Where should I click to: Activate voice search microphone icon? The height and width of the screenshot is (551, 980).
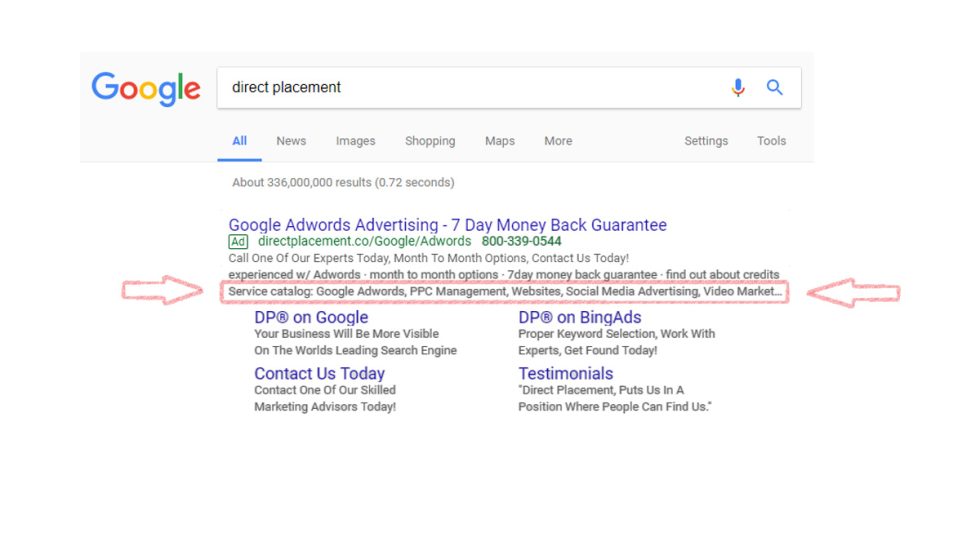click(x=738, y=87)
